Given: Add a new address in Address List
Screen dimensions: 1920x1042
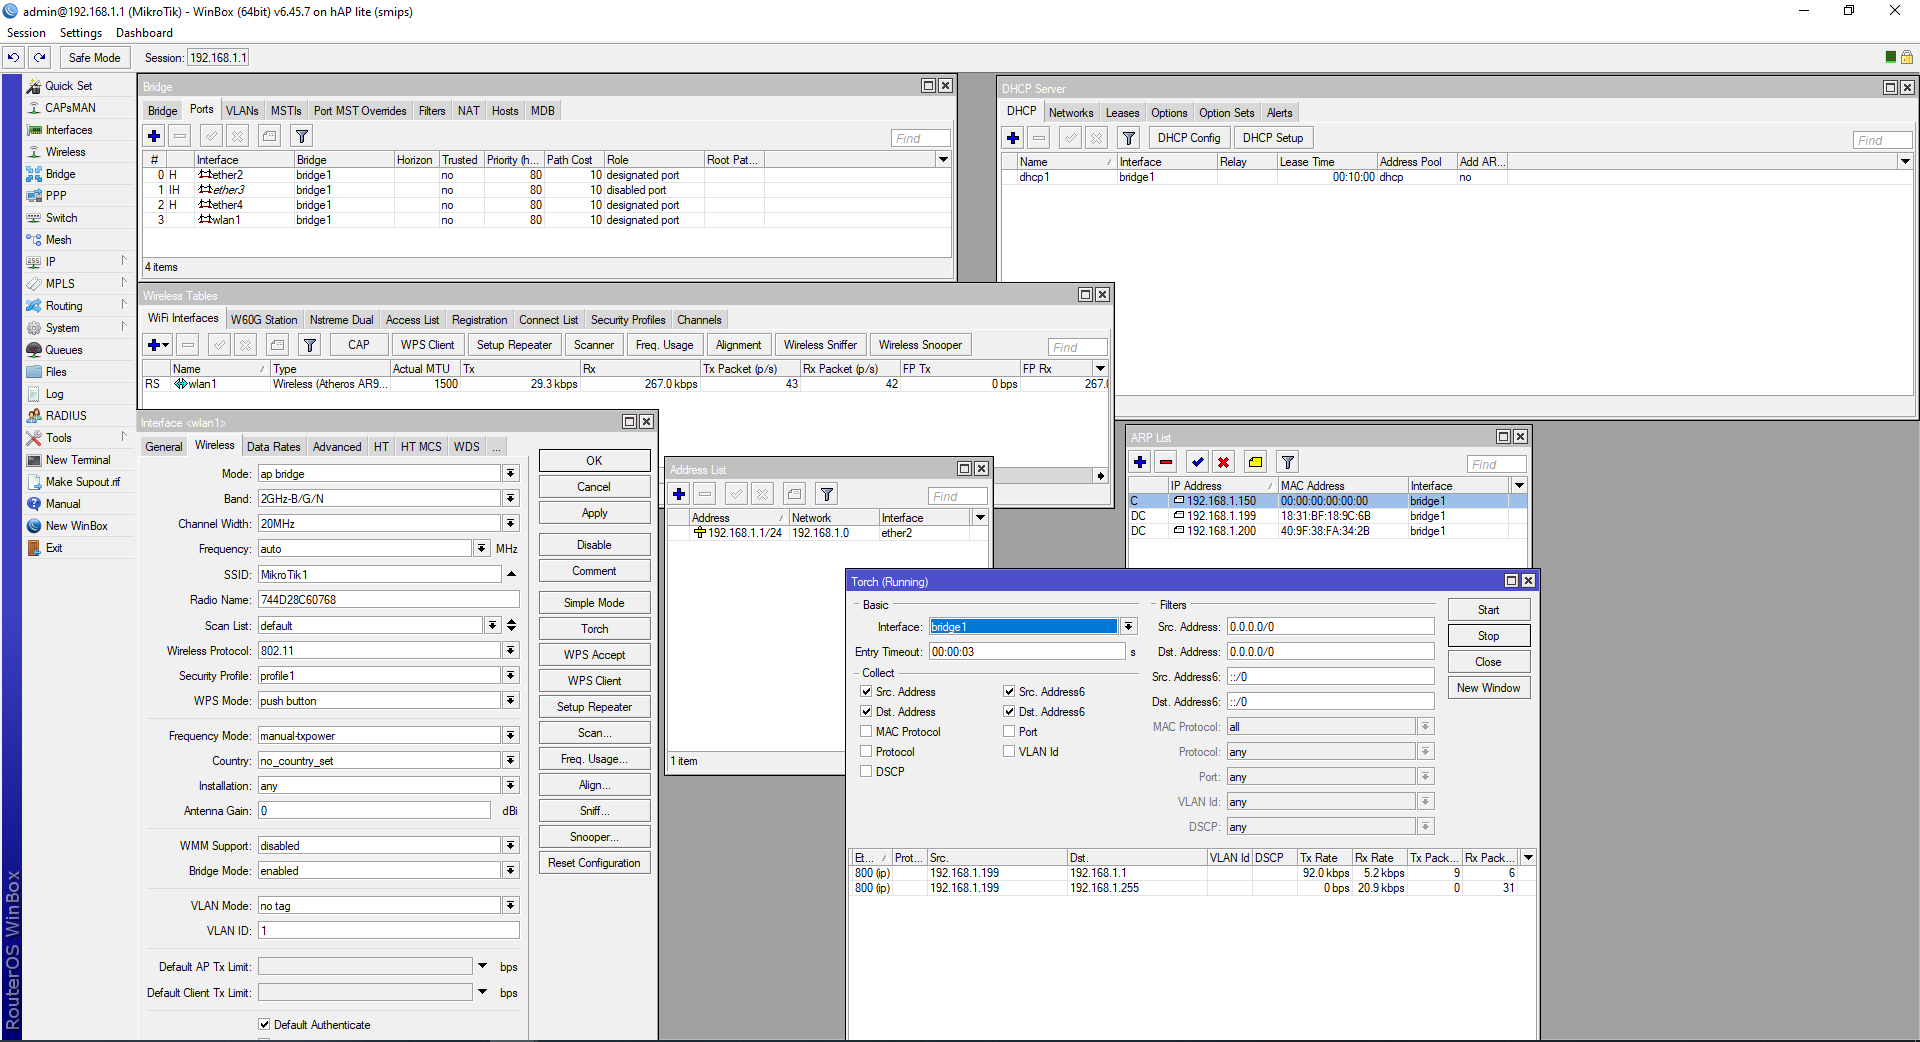Looking at the screenshot, I should (679, 494).
